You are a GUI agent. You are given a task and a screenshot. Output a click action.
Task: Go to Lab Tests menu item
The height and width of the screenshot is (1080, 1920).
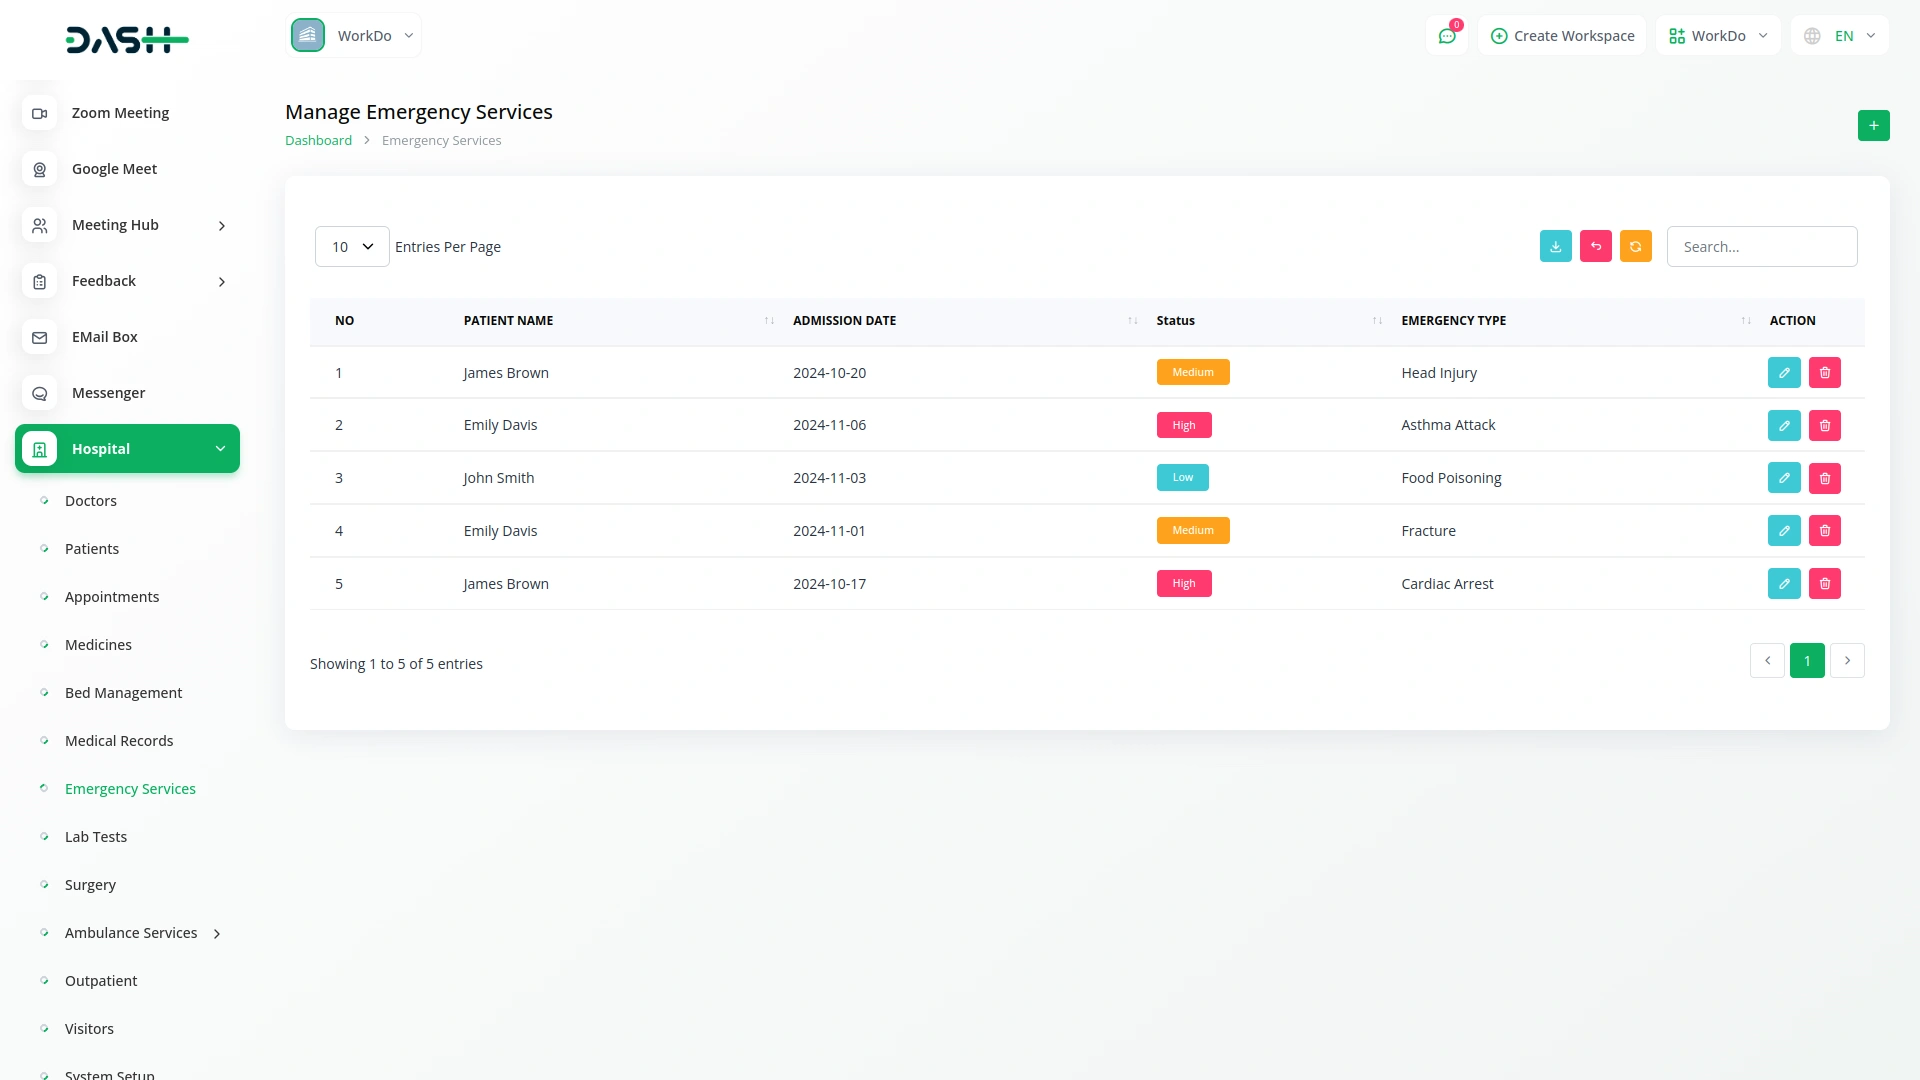coord(96,837)
